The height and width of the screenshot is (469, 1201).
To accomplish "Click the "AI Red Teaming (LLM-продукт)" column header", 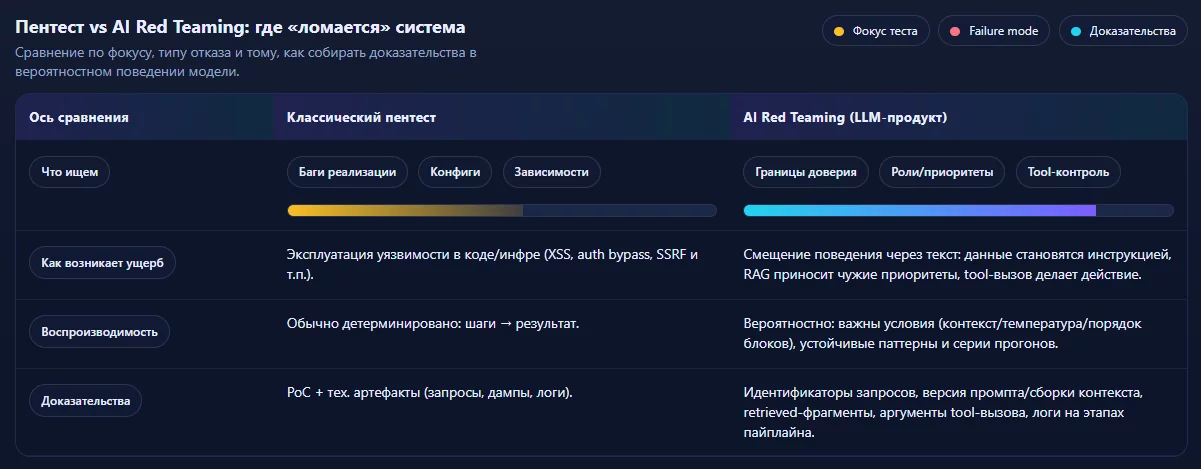I will [845, 118].
